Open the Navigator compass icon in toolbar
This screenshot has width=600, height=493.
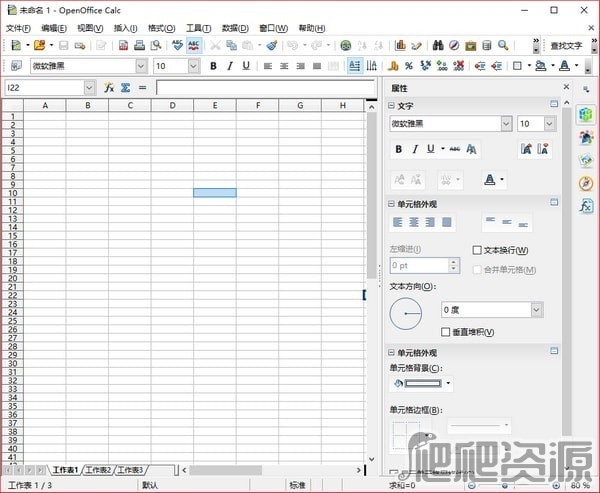tap(454, 45)
